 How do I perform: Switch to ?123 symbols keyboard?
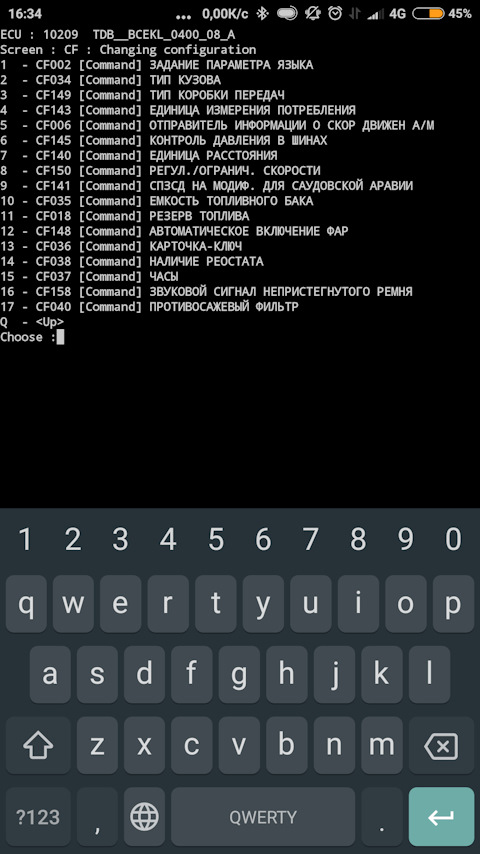(38, 816)
